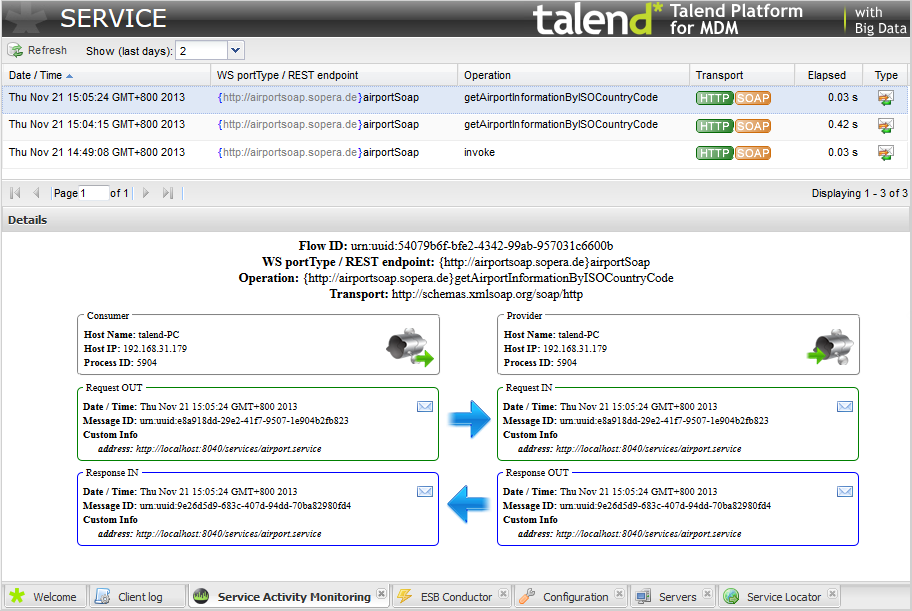Click the 0.42 s elapsed value

[x=843, y=125]
